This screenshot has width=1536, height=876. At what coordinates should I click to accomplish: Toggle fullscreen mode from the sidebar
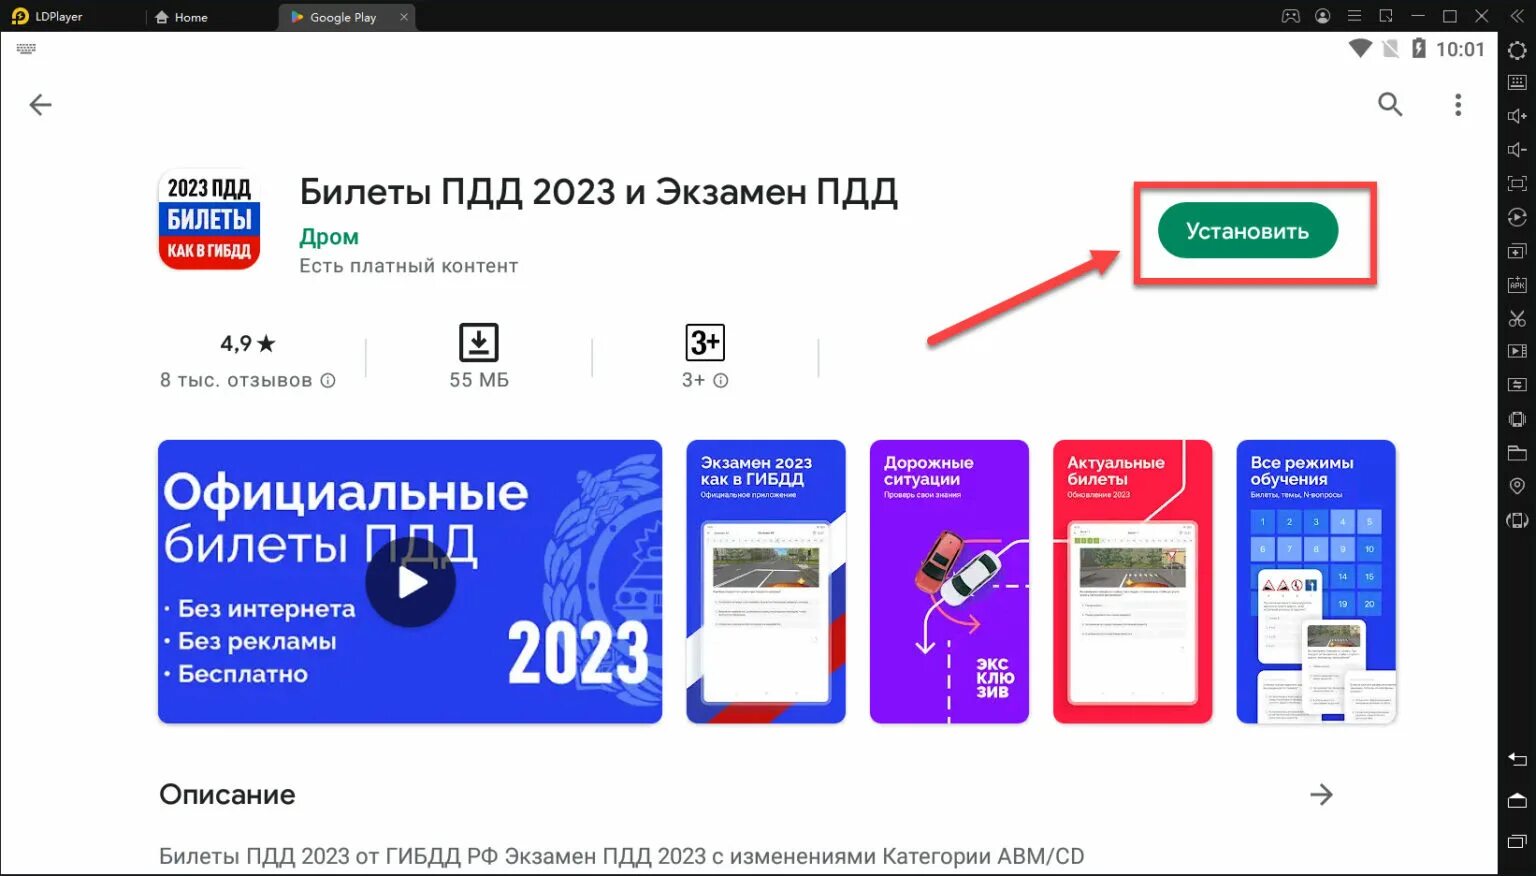coord(1517,184)
